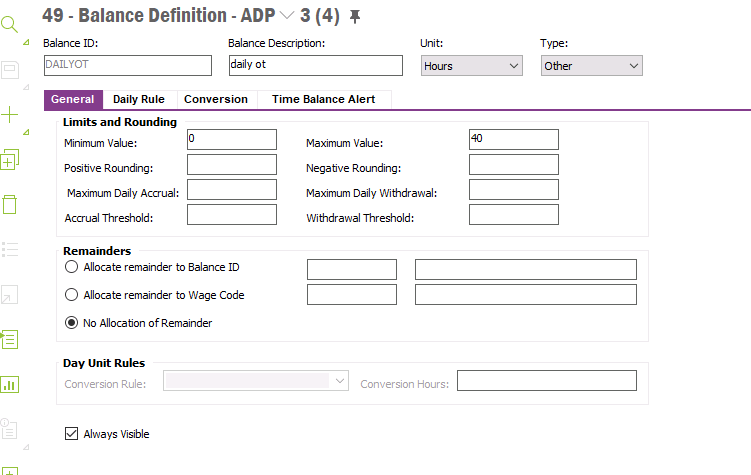
Task: Switch to the Daily Rule tab
Action: pos(139,100)
